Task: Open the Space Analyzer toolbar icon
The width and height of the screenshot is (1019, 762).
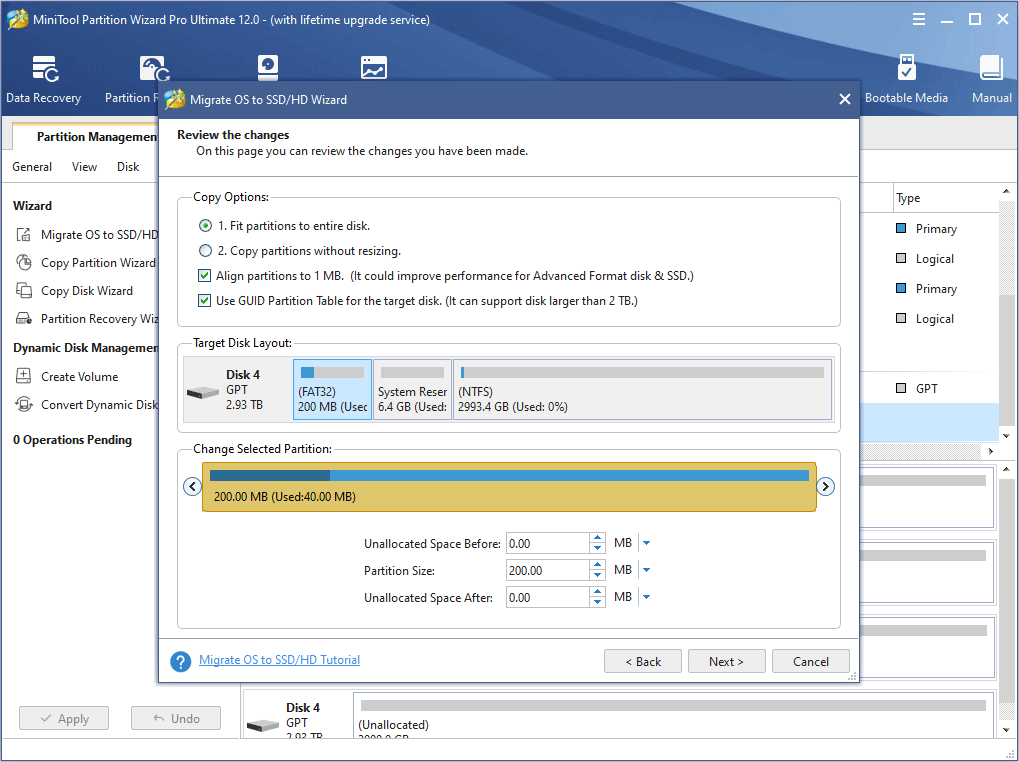Action: (x=374, y=68)
